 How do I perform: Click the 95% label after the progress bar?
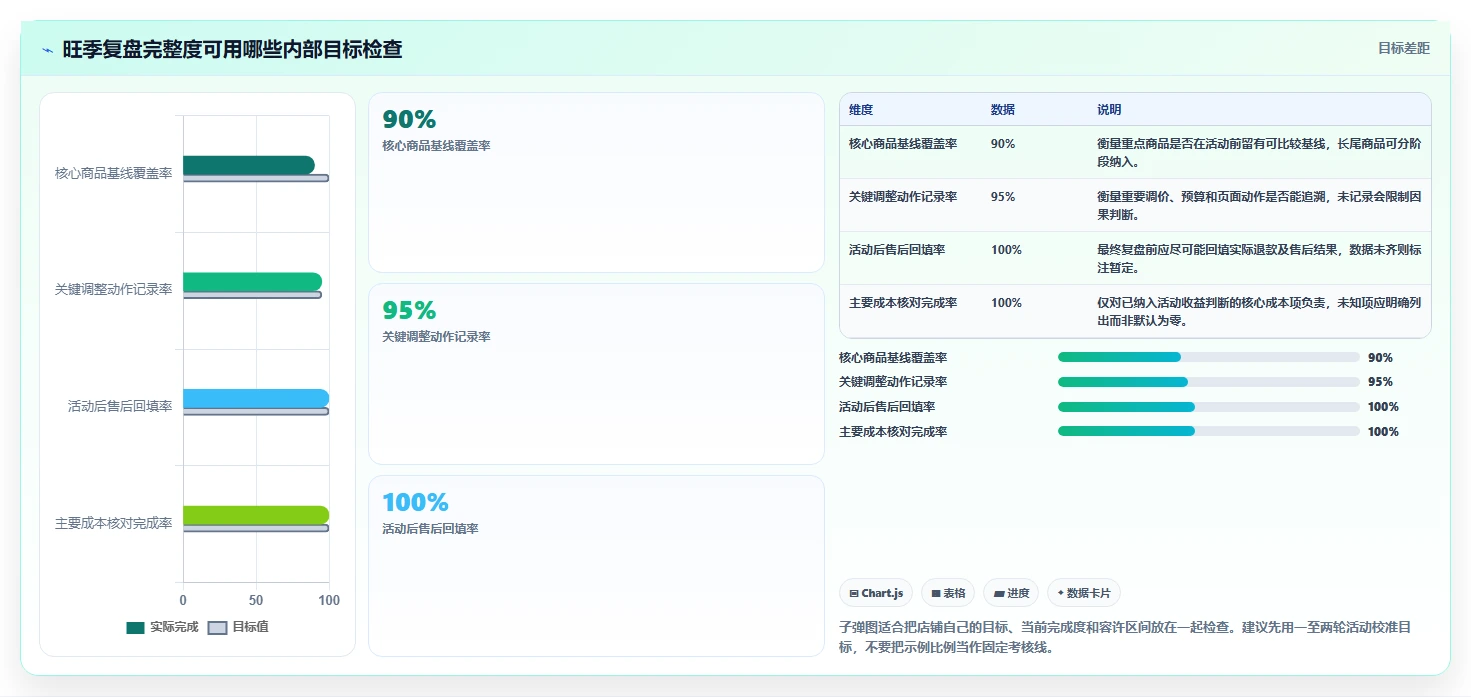[x=1380, y=382]
